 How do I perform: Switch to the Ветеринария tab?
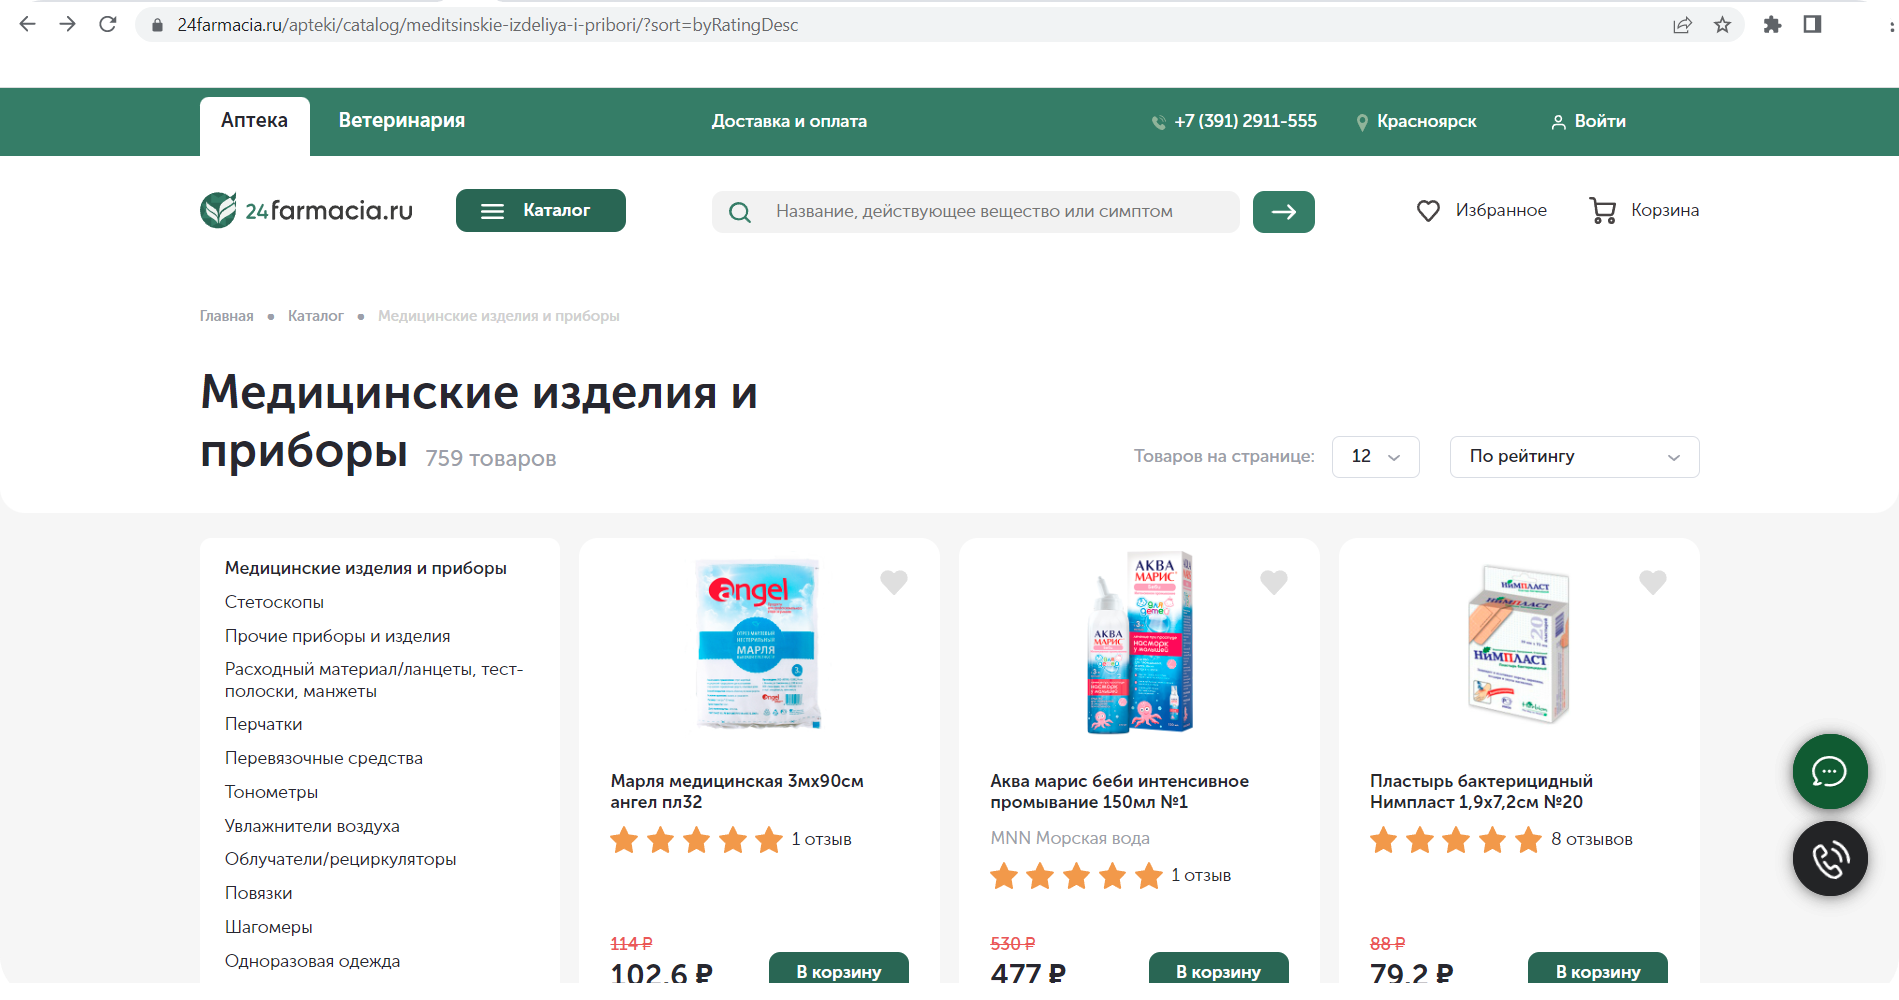coord(401,121)
